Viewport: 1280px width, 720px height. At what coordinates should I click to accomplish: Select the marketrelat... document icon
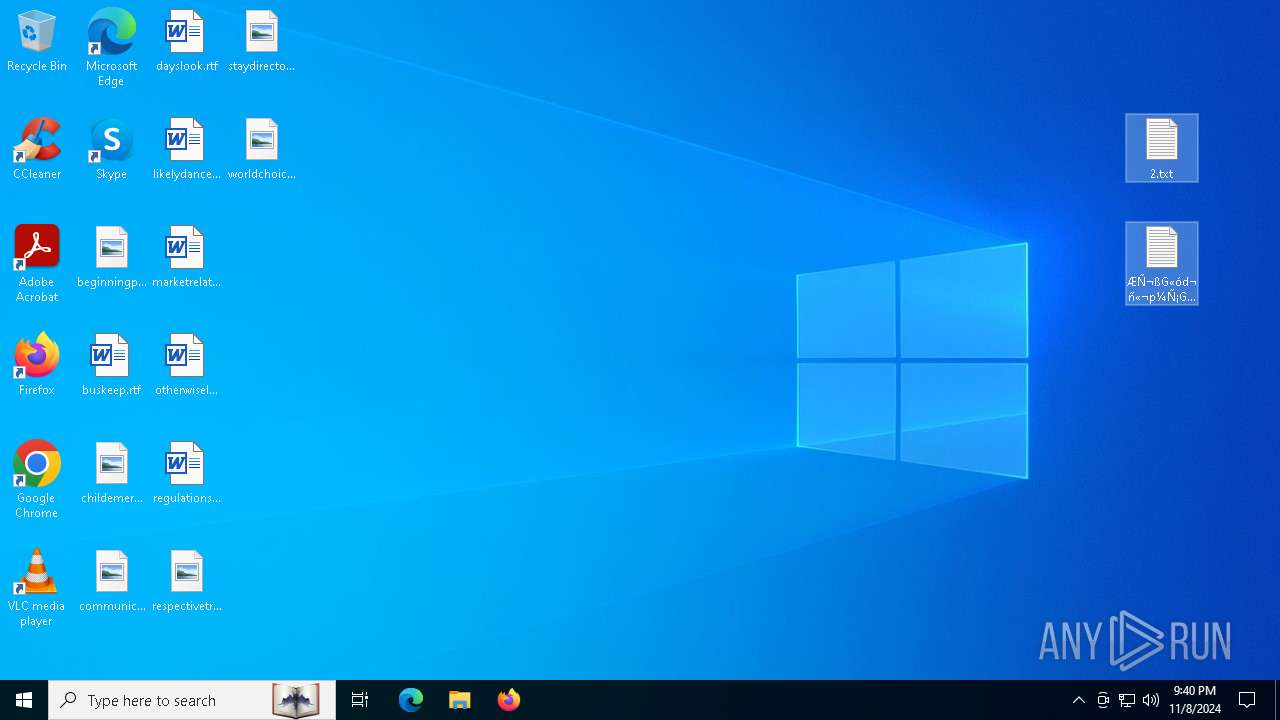(x=186, y=258)
